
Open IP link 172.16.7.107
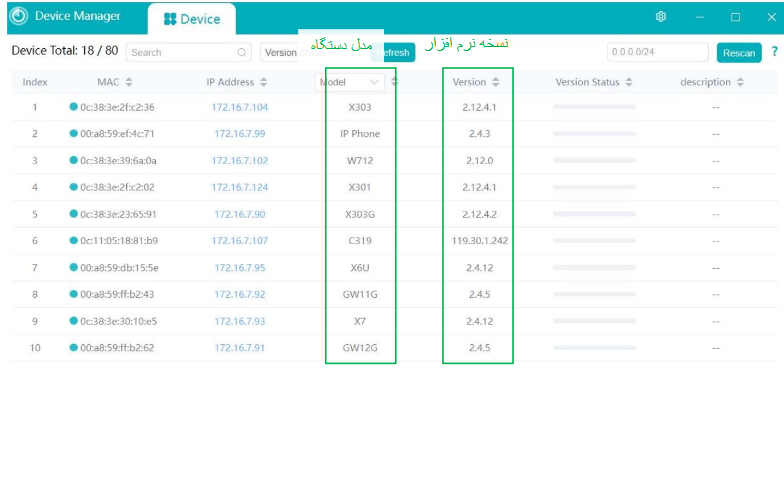240,240
